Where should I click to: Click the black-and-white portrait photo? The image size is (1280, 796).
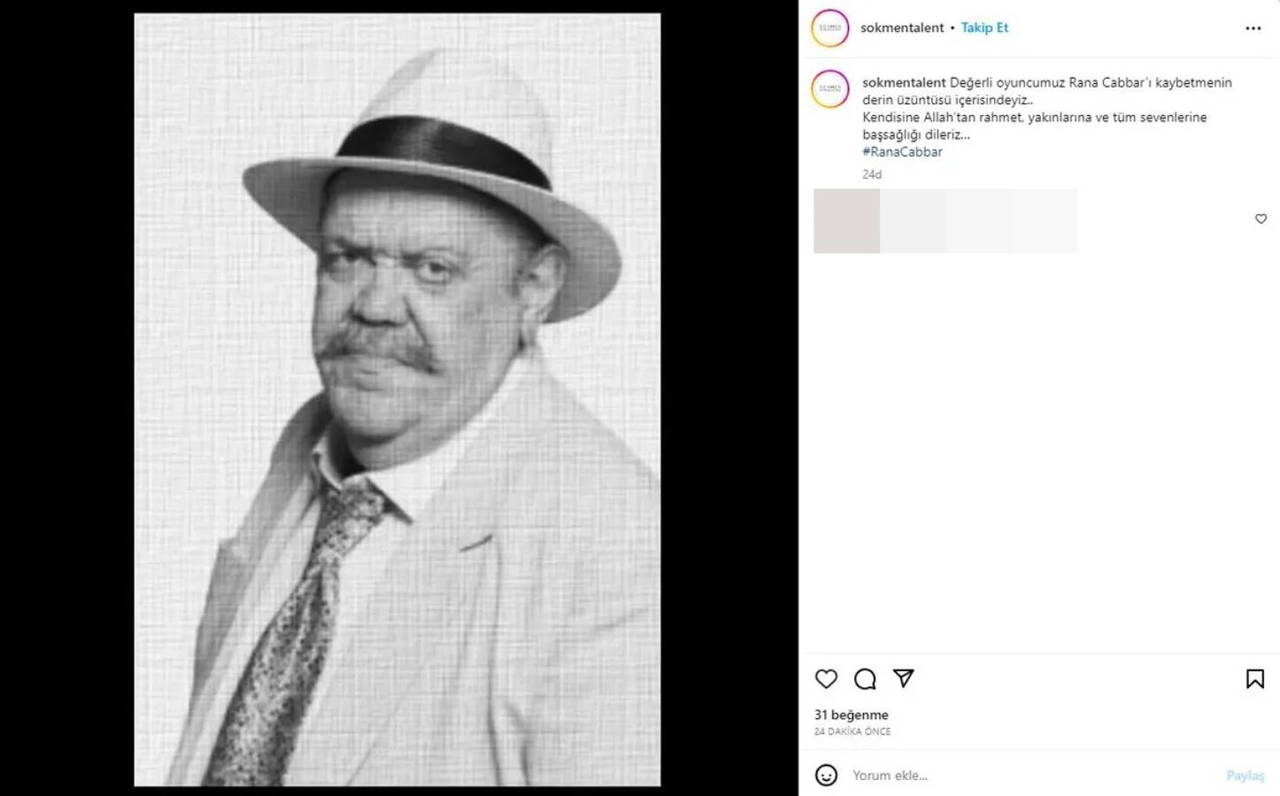point(398,400)
